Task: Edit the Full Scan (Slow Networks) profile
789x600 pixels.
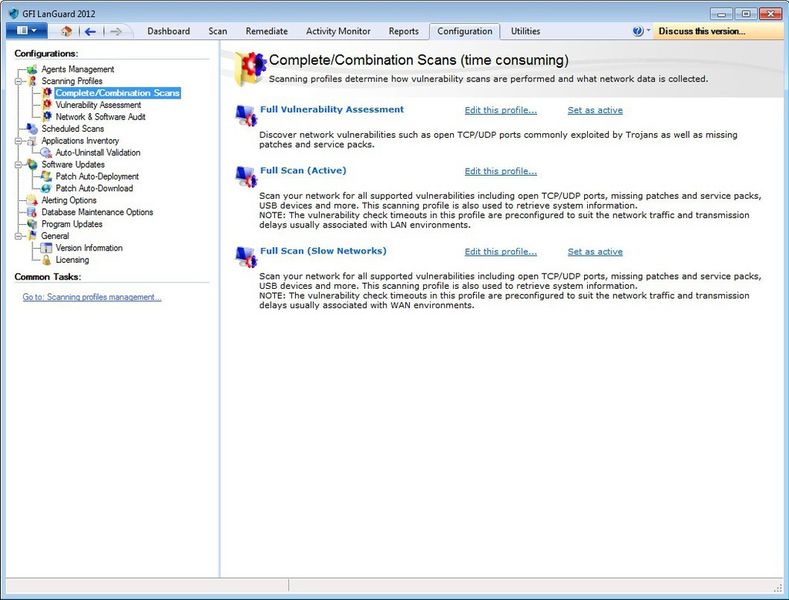Action: pyautogui.click(x=501, y=252)
